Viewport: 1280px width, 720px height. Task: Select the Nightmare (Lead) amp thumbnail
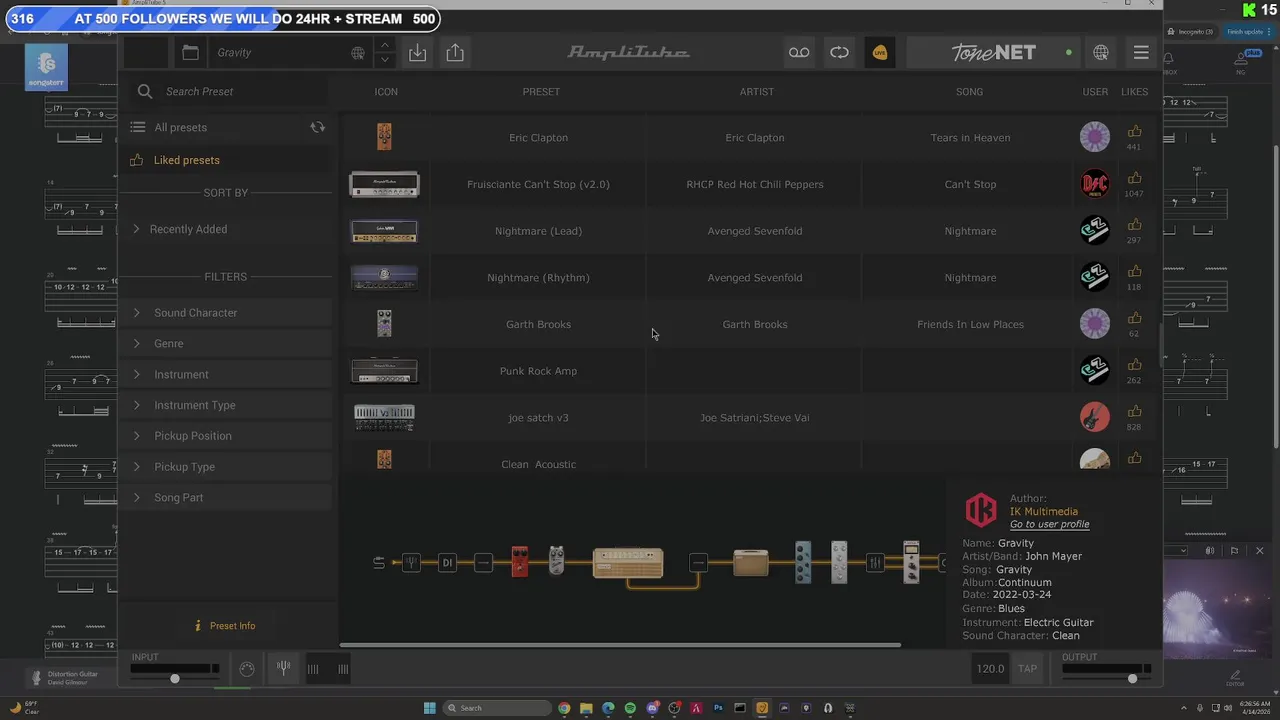(x=384, y=231)
